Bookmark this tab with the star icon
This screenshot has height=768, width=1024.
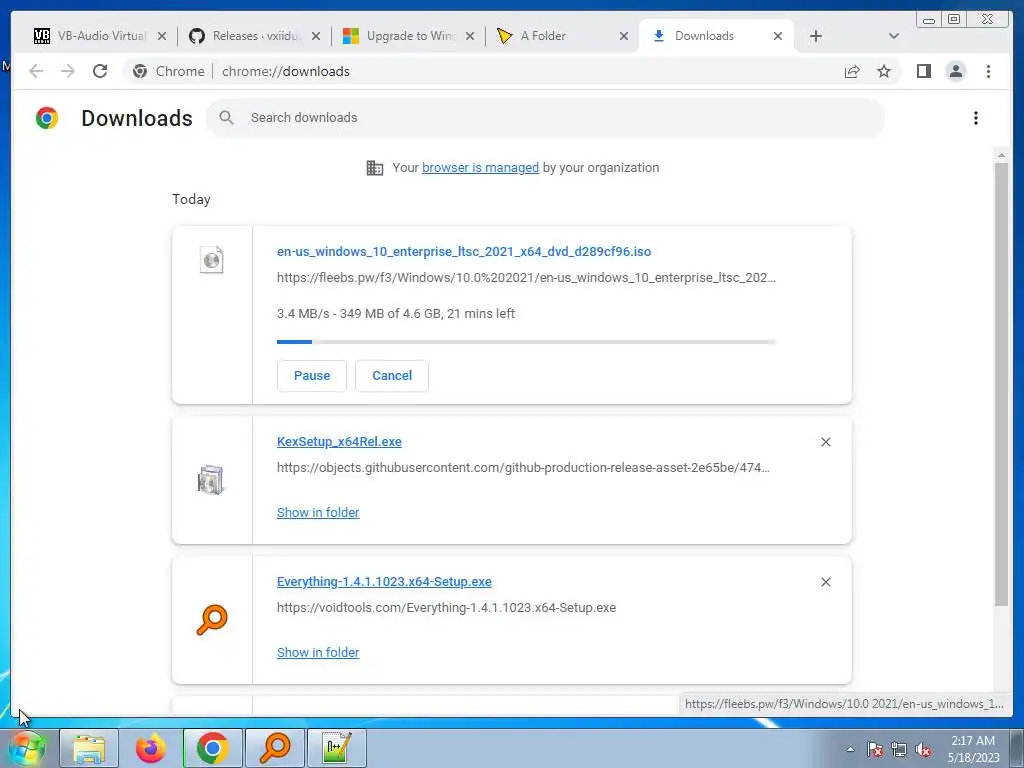tap(884, 71)
